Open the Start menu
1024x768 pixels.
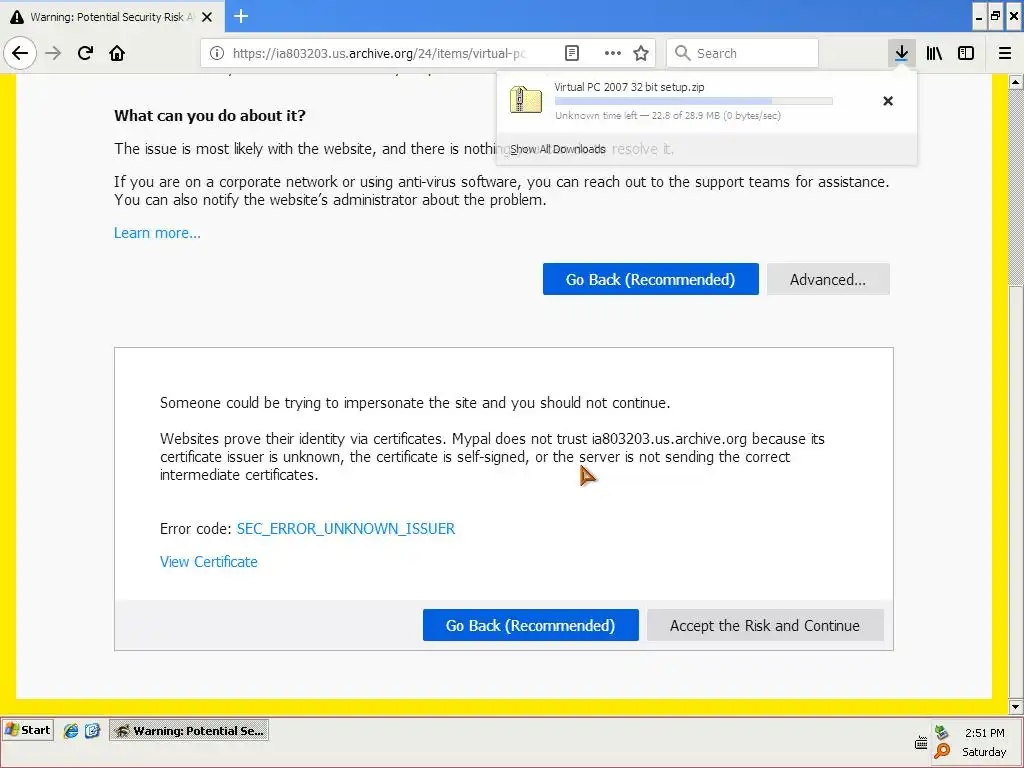point(28,730)
